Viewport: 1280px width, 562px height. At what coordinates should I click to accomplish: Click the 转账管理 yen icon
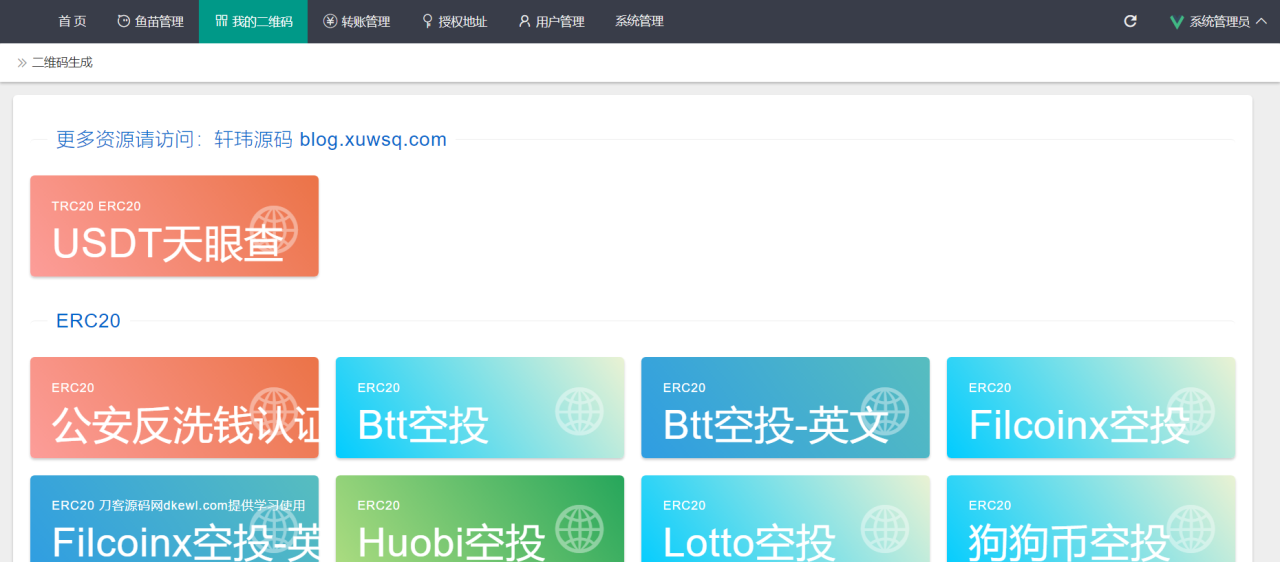(x=330, y=21)
